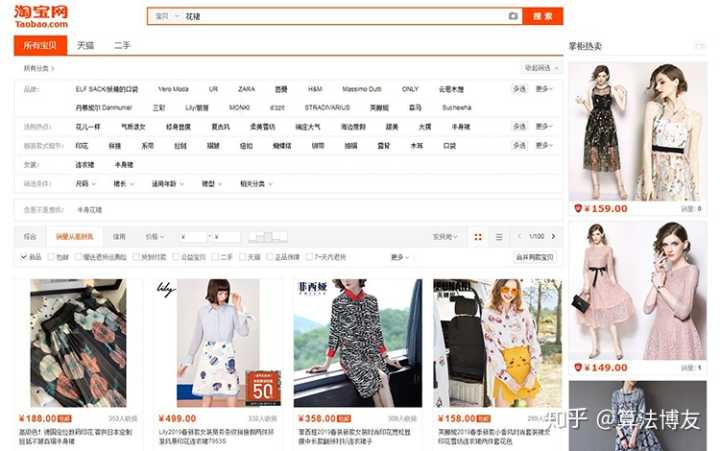Open the 宝贝 search type dropdown
The width and height of the screenshot is (720, 451).
pos(167,16)
